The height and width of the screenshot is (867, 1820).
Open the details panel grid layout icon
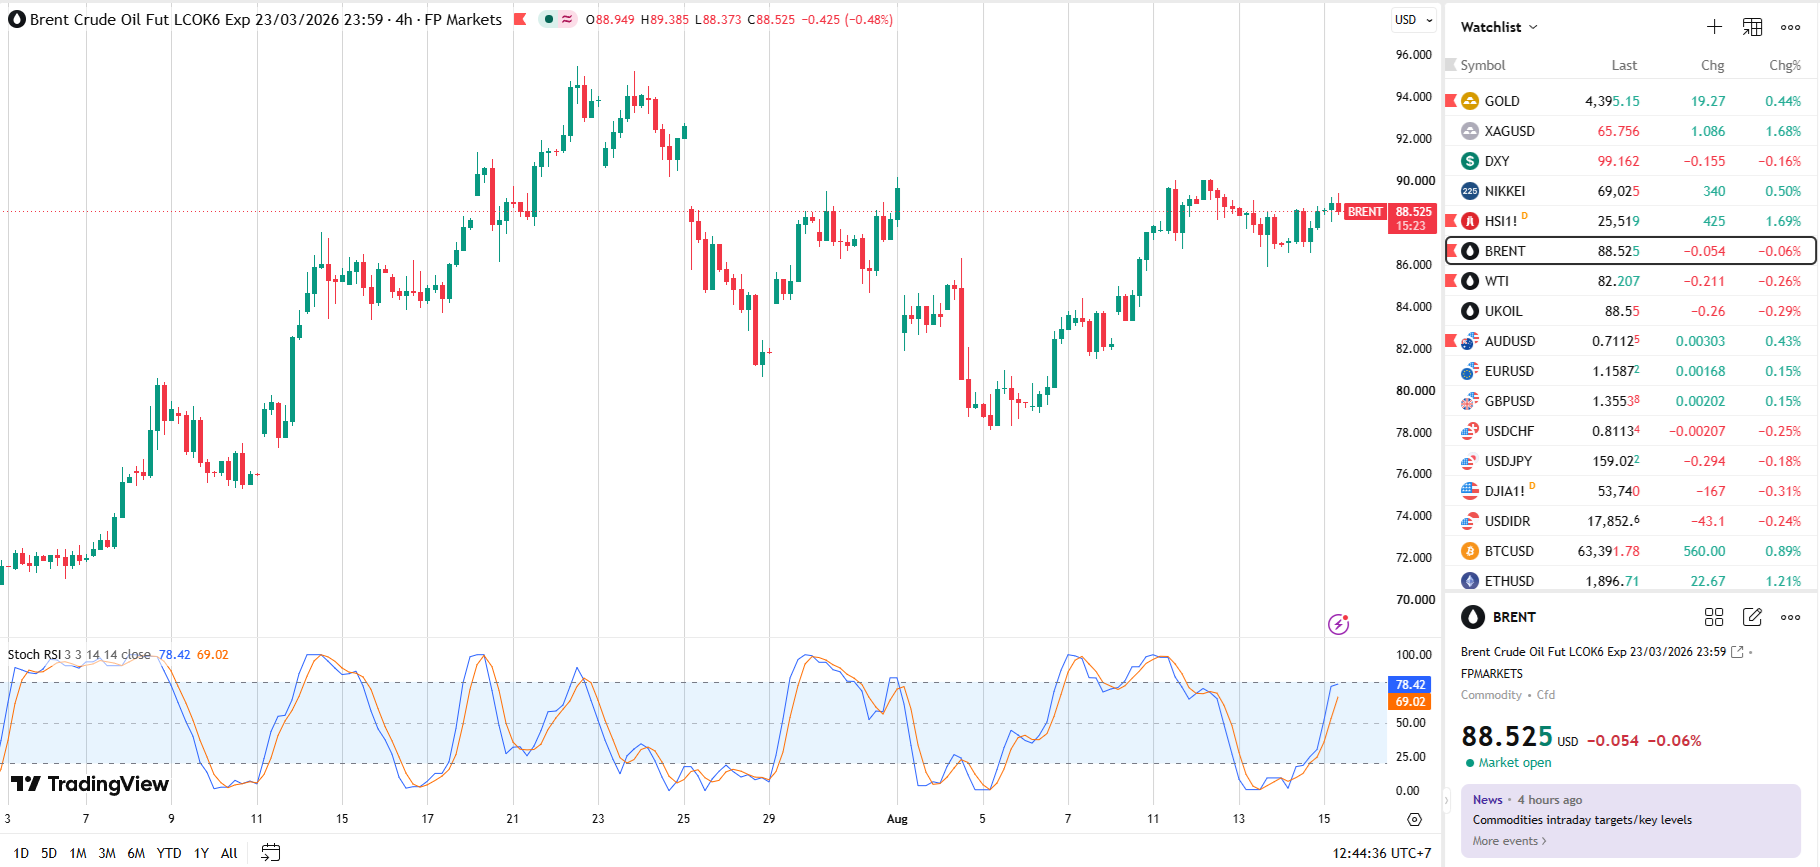coord(1714,617)
